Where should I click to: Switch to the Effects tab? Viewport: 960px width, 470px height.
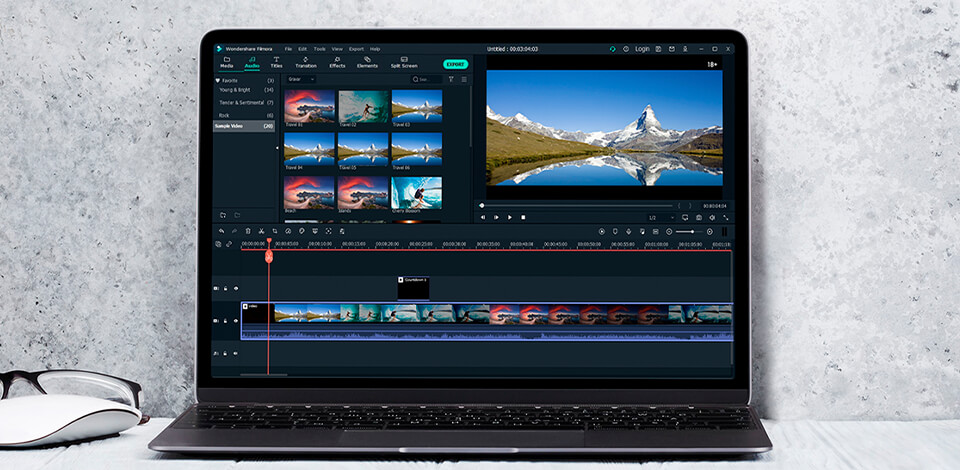[337, 62]
